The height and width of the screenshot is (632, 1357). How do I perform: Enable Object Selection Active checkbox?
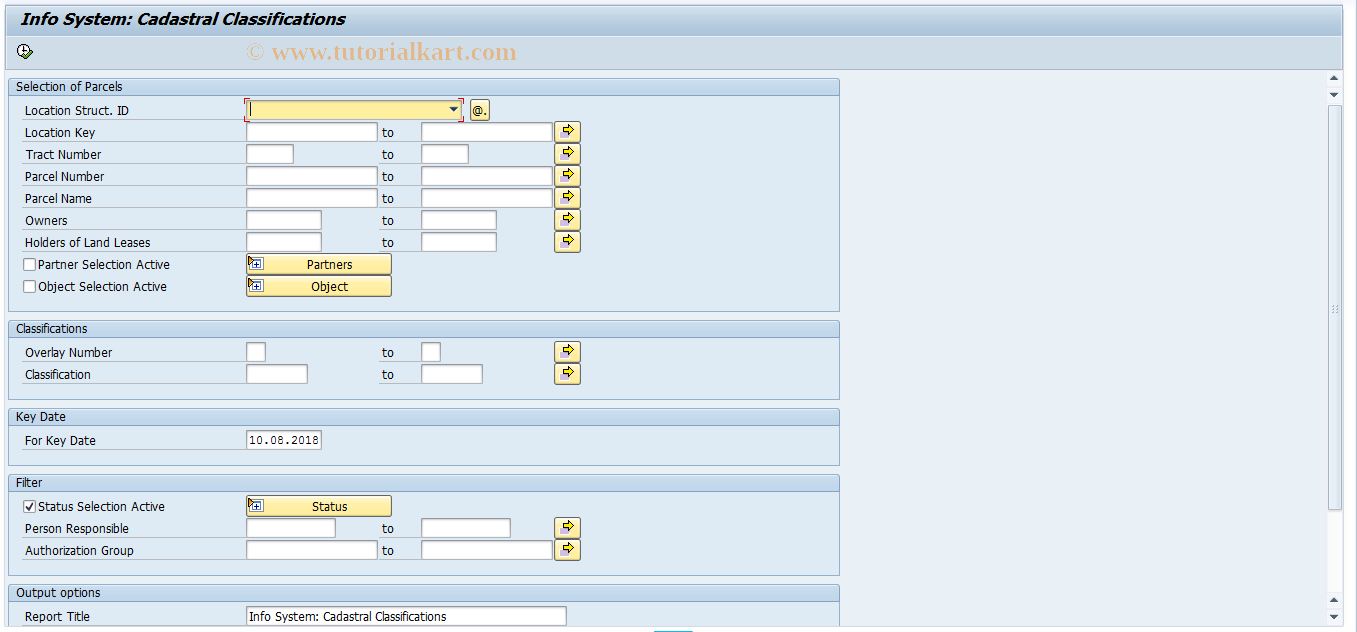click(x=30, y=287)
